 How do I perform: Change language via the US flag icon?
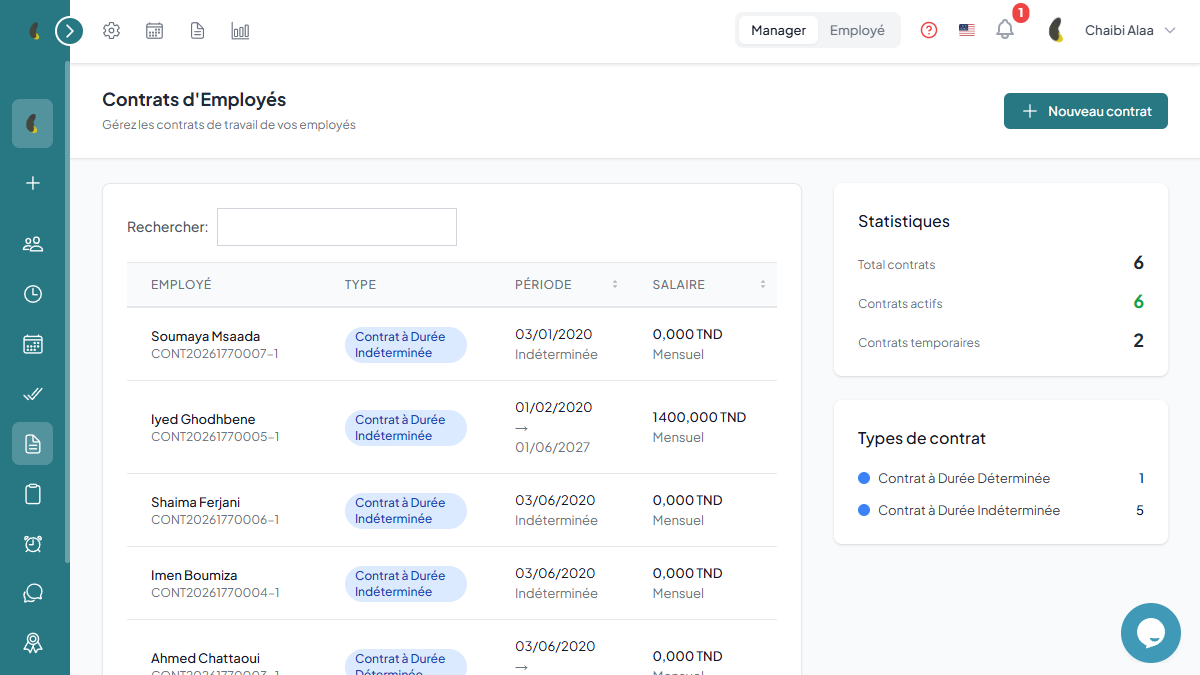(x=967, y=30)
